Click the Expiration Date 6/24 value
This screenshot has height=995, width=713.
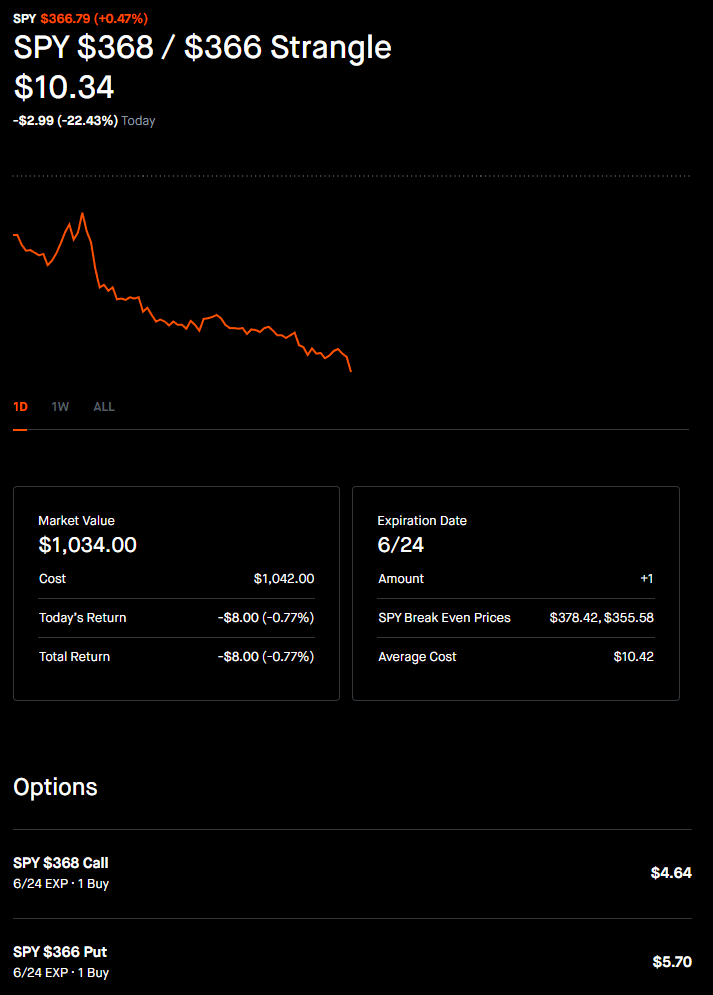(x=400, y=545)
